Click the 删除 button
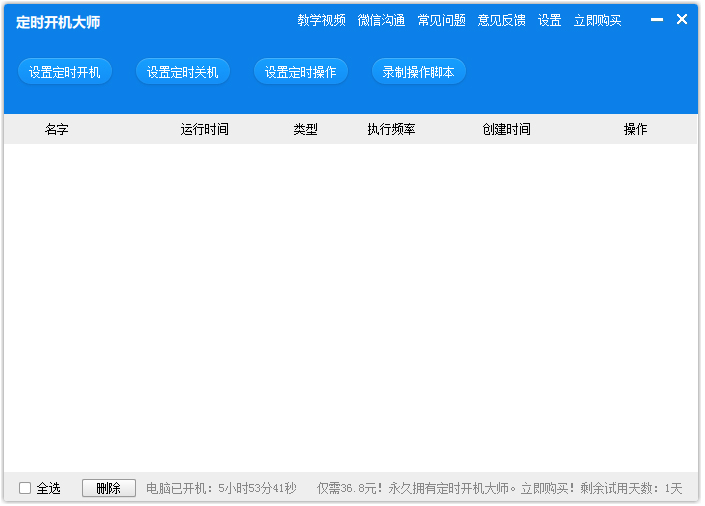705x506 pixels. point(109,488)
